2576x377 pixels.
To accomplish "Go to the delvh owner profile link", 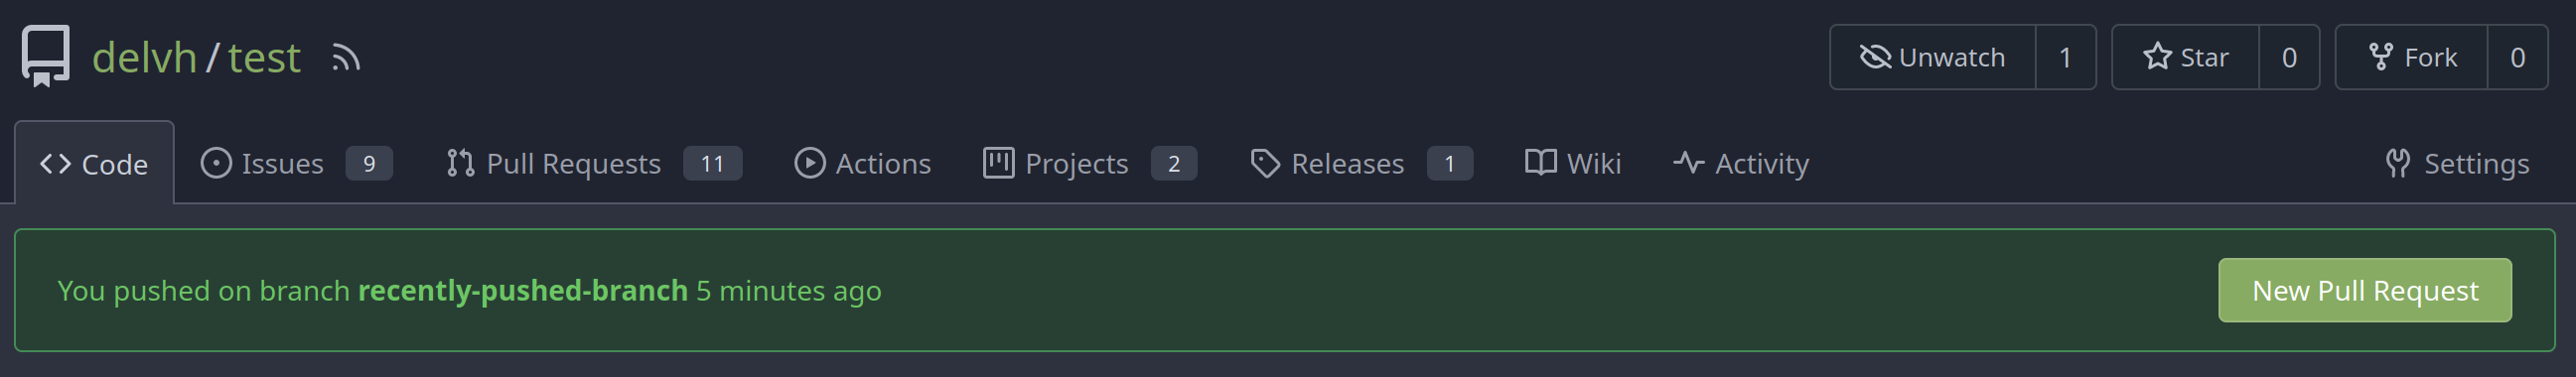I will (144, 58).
